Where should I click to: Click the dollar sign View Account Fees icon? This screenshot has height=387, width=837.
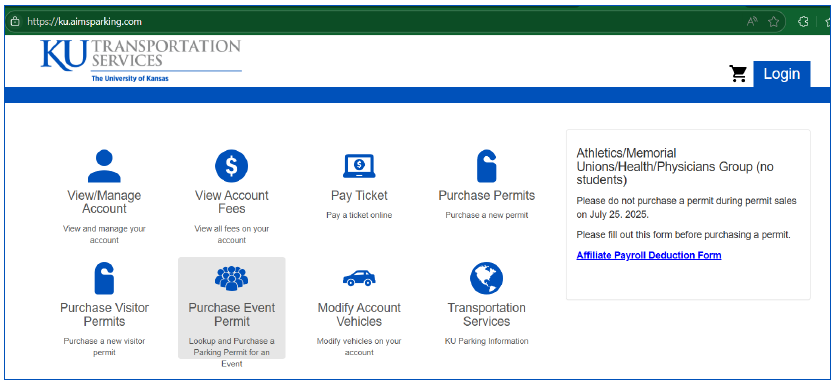231,166
